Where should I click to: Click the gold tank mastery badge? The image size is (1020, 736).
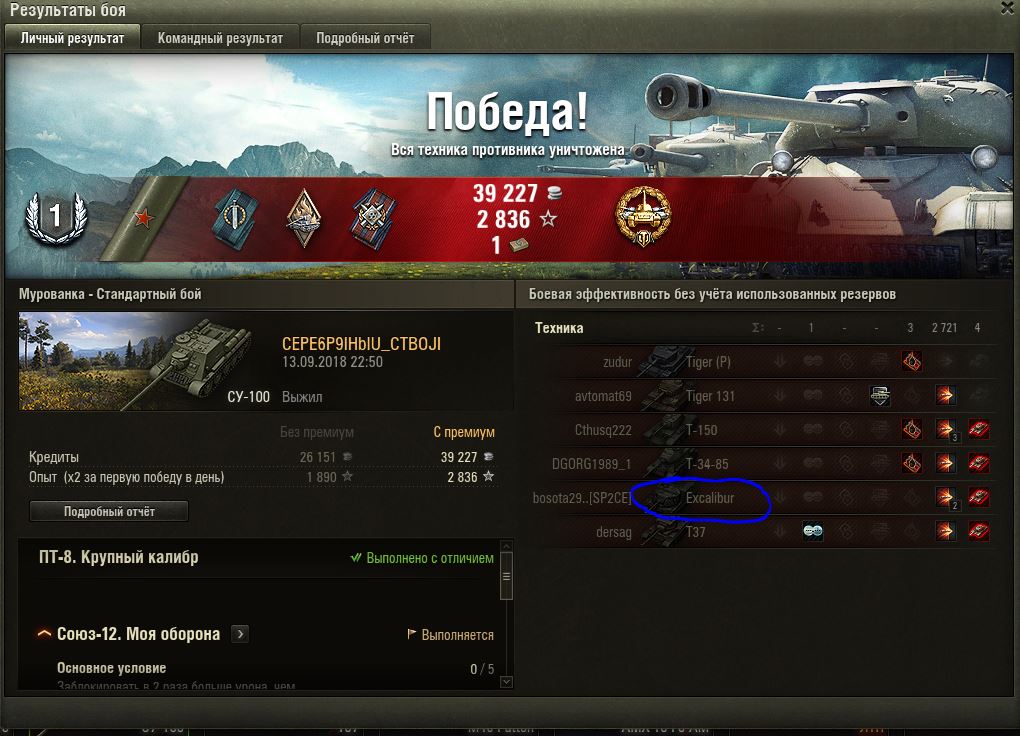643,215
